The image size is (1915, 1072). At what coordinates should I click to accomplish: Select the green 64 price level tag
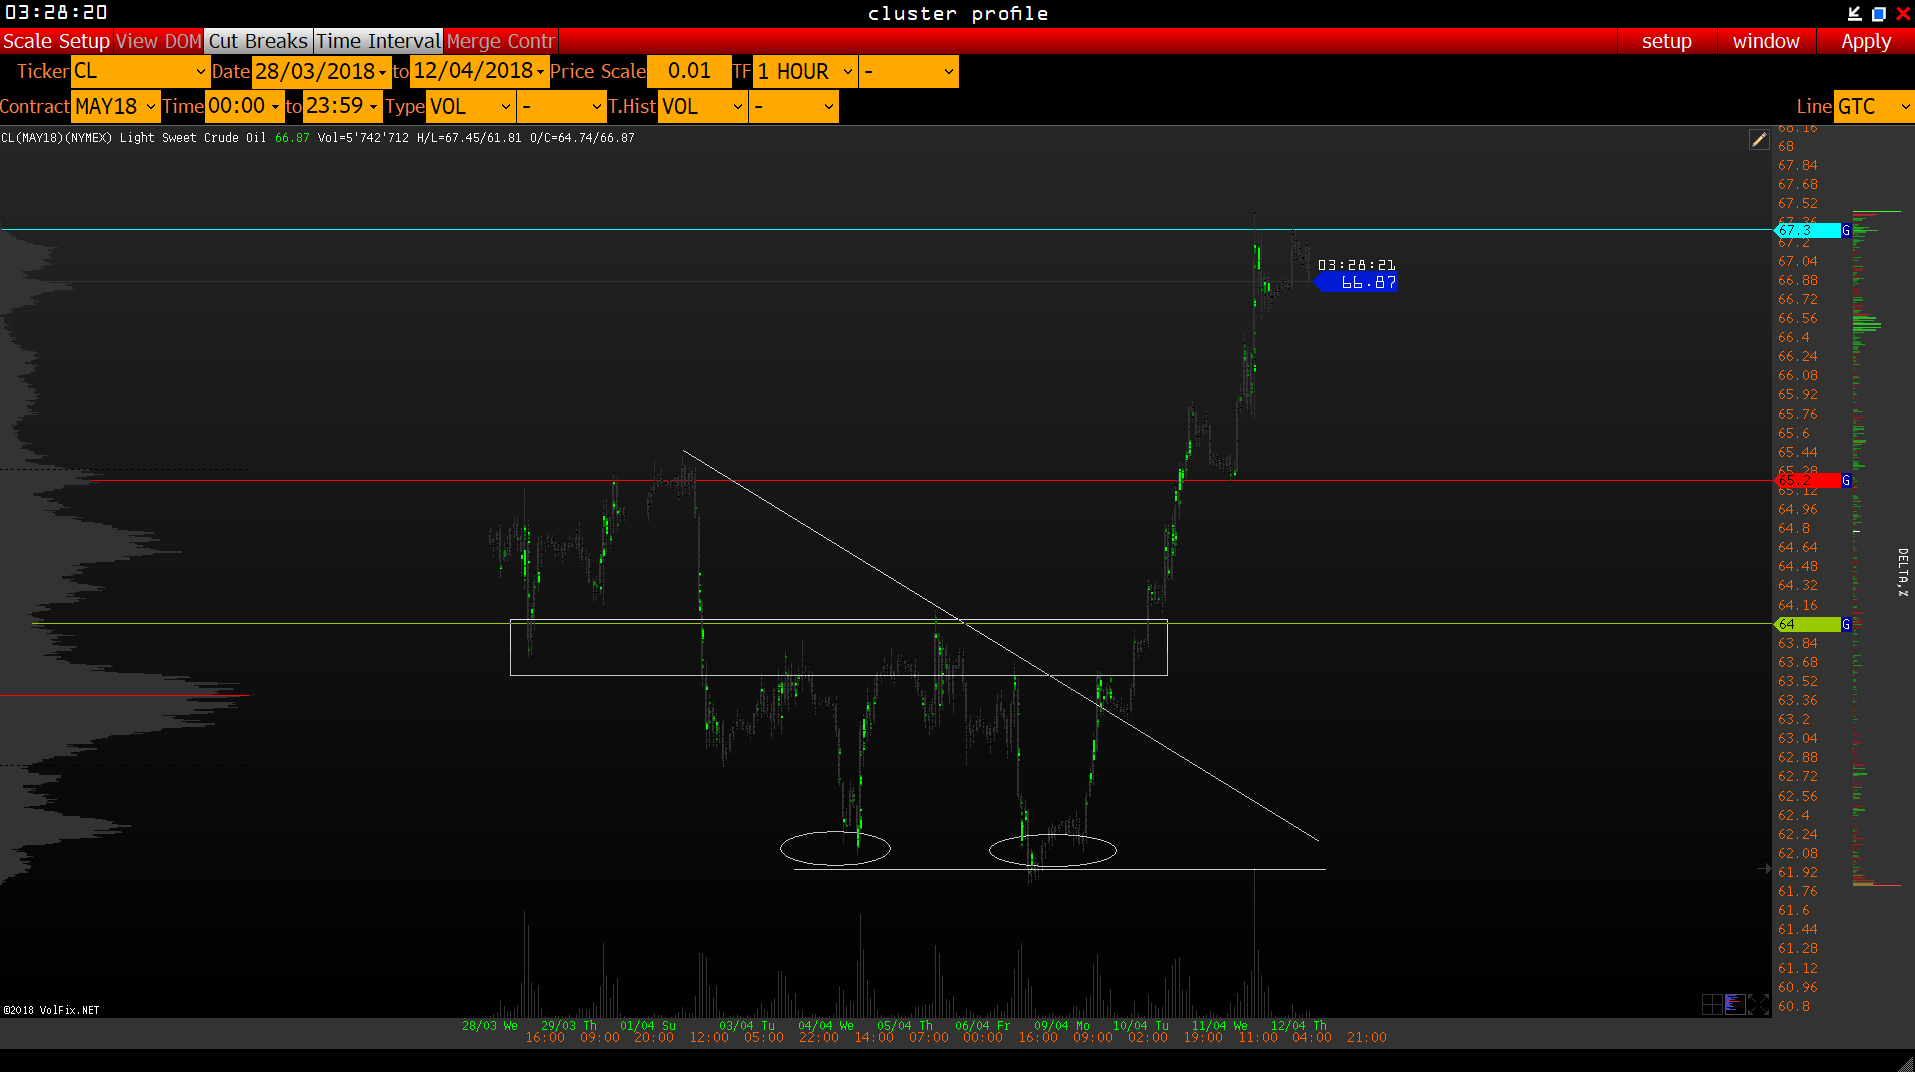point(1807,624)
